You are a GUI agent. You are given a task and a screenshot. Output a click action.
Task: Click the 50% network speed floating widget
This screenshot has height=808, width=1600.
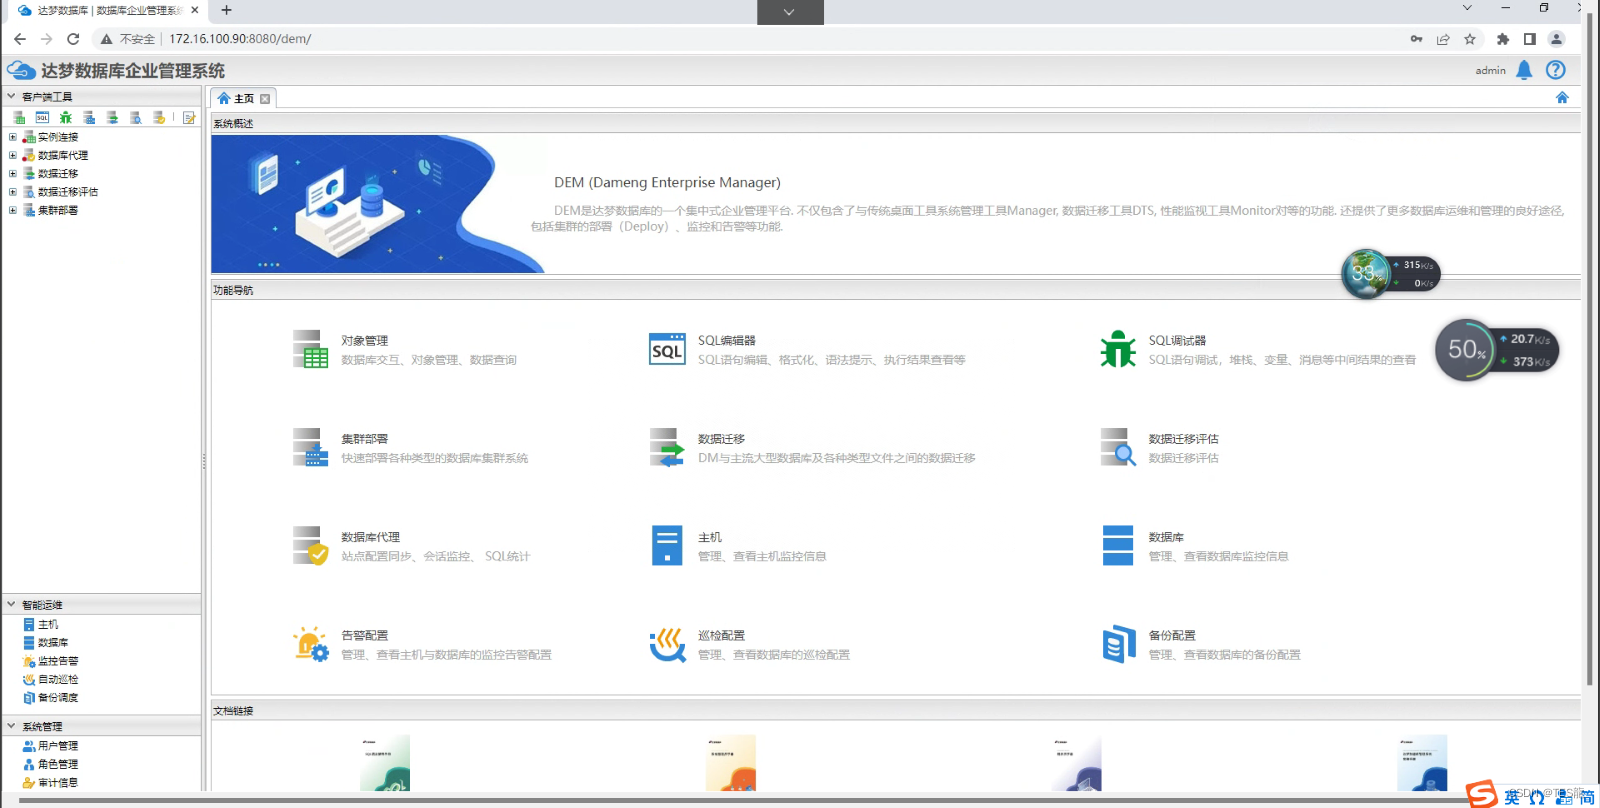(1496, 350)
